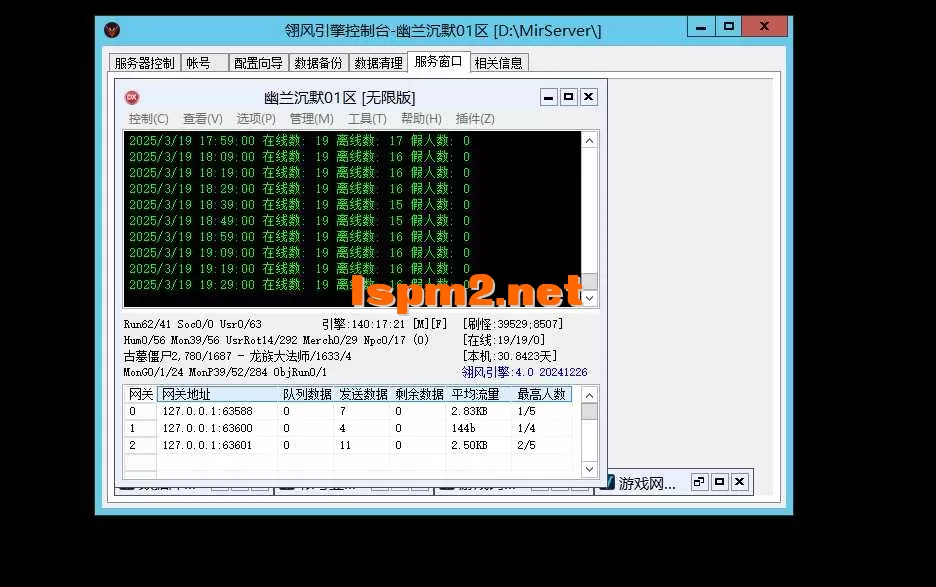
Task: Expand the 选项(P) menu
Action: 256,119
